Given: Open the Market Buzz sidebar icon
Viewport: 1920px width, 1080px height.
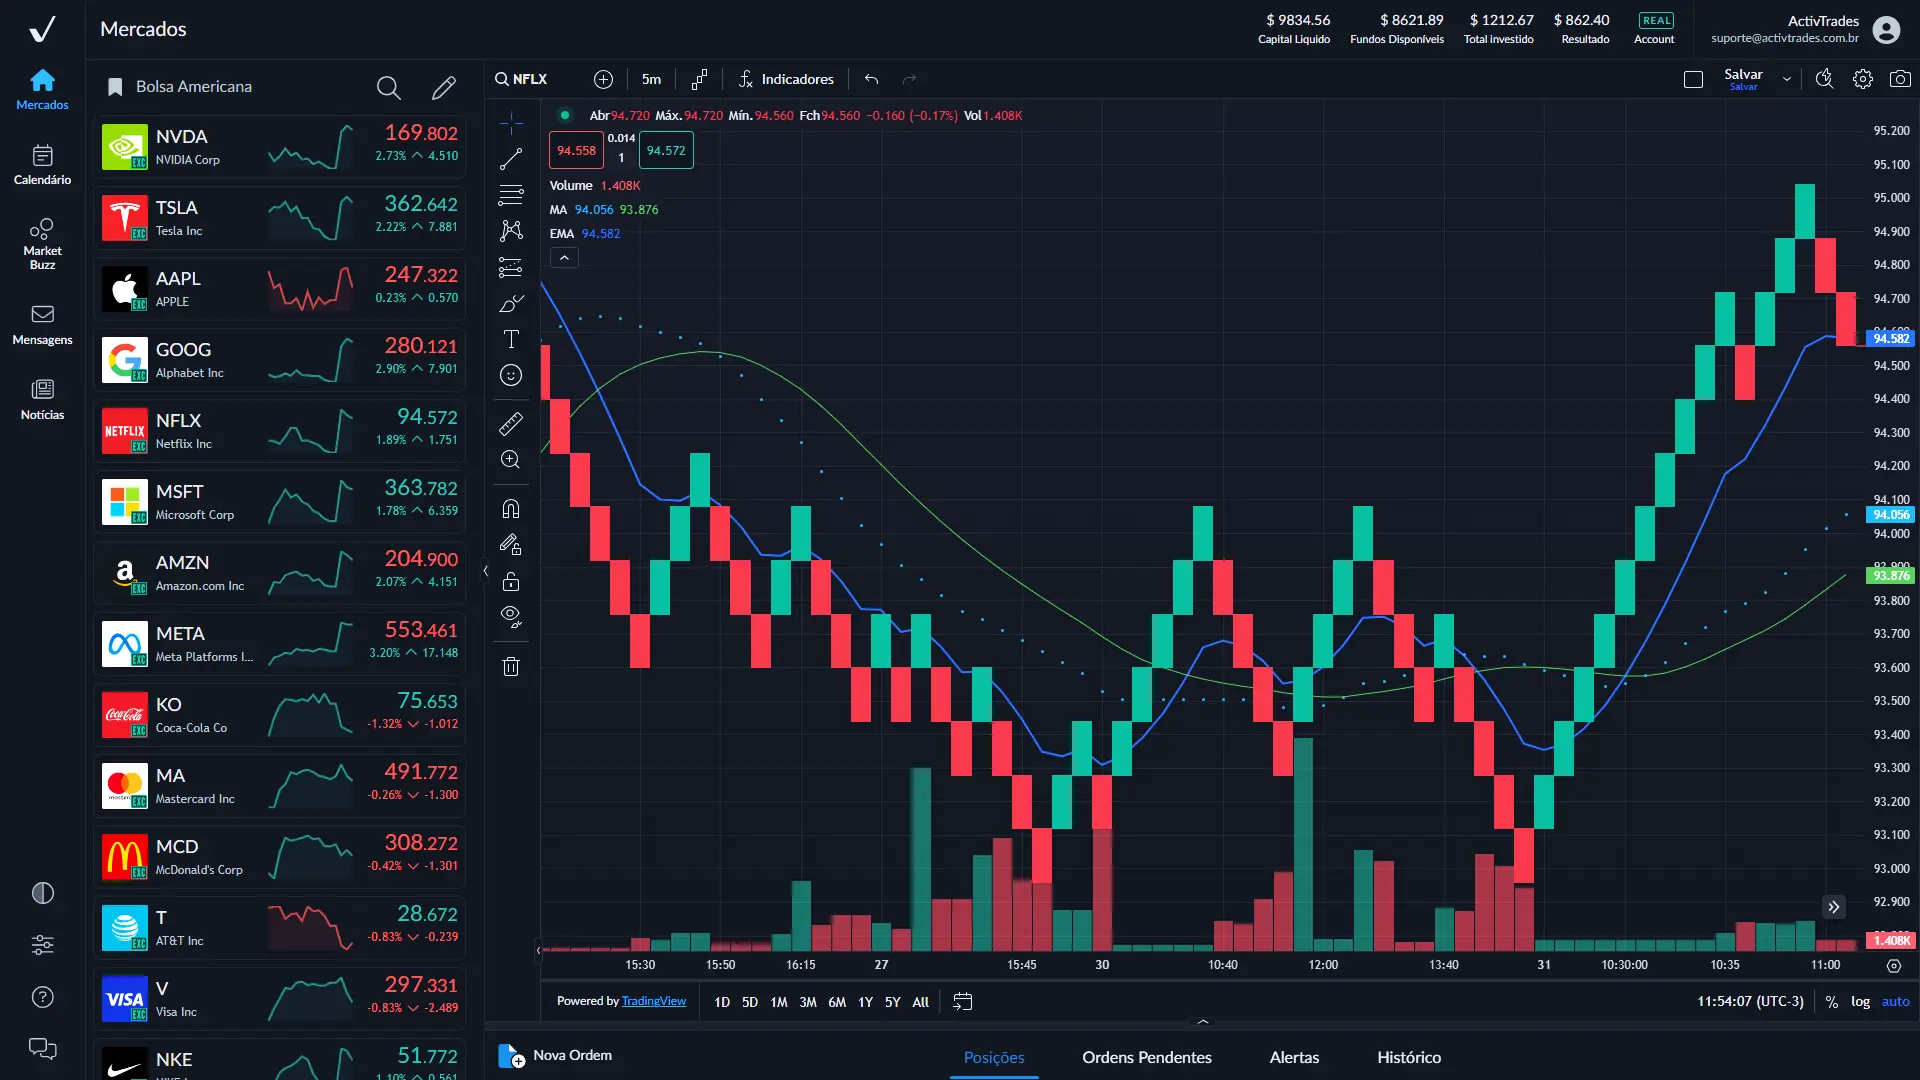Looking at the screenshot, I should 42,228.
